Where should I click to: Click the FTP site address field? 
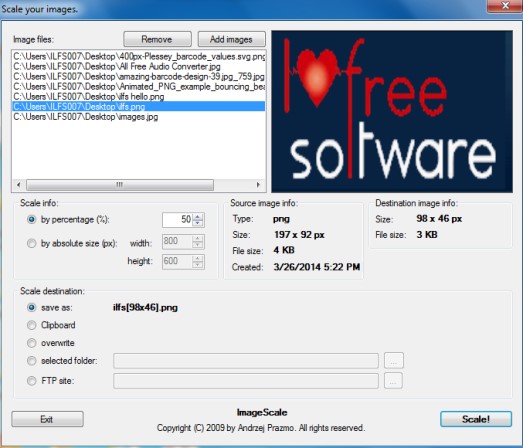[x=246, y=381]
